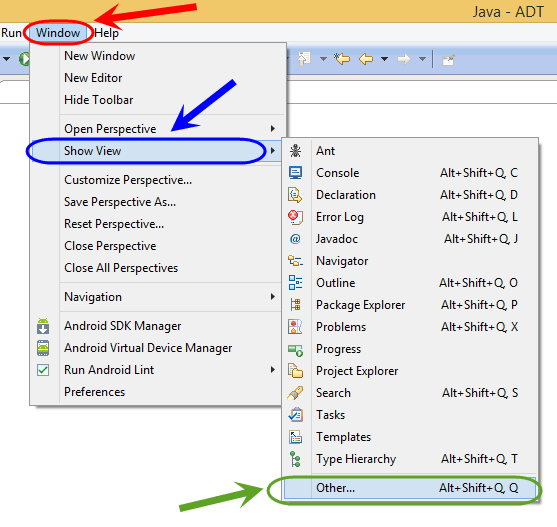Click the Package Explorer icon
Screen dimensions: 557x527
pos(295,305)
